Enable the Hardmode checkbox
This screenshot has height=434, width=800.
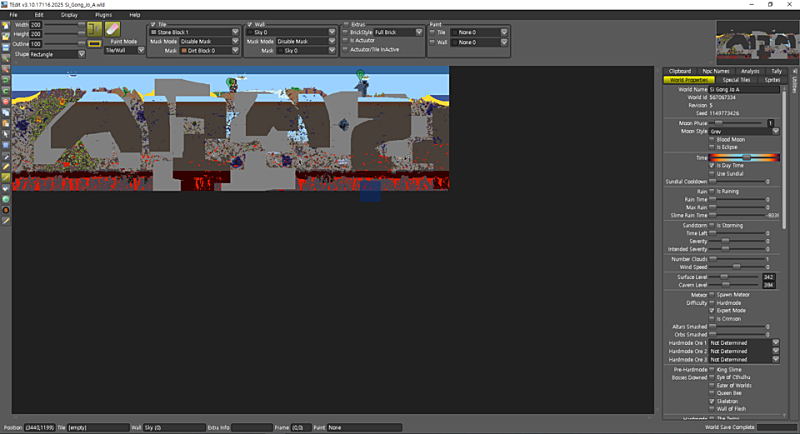tap(712, 303)
